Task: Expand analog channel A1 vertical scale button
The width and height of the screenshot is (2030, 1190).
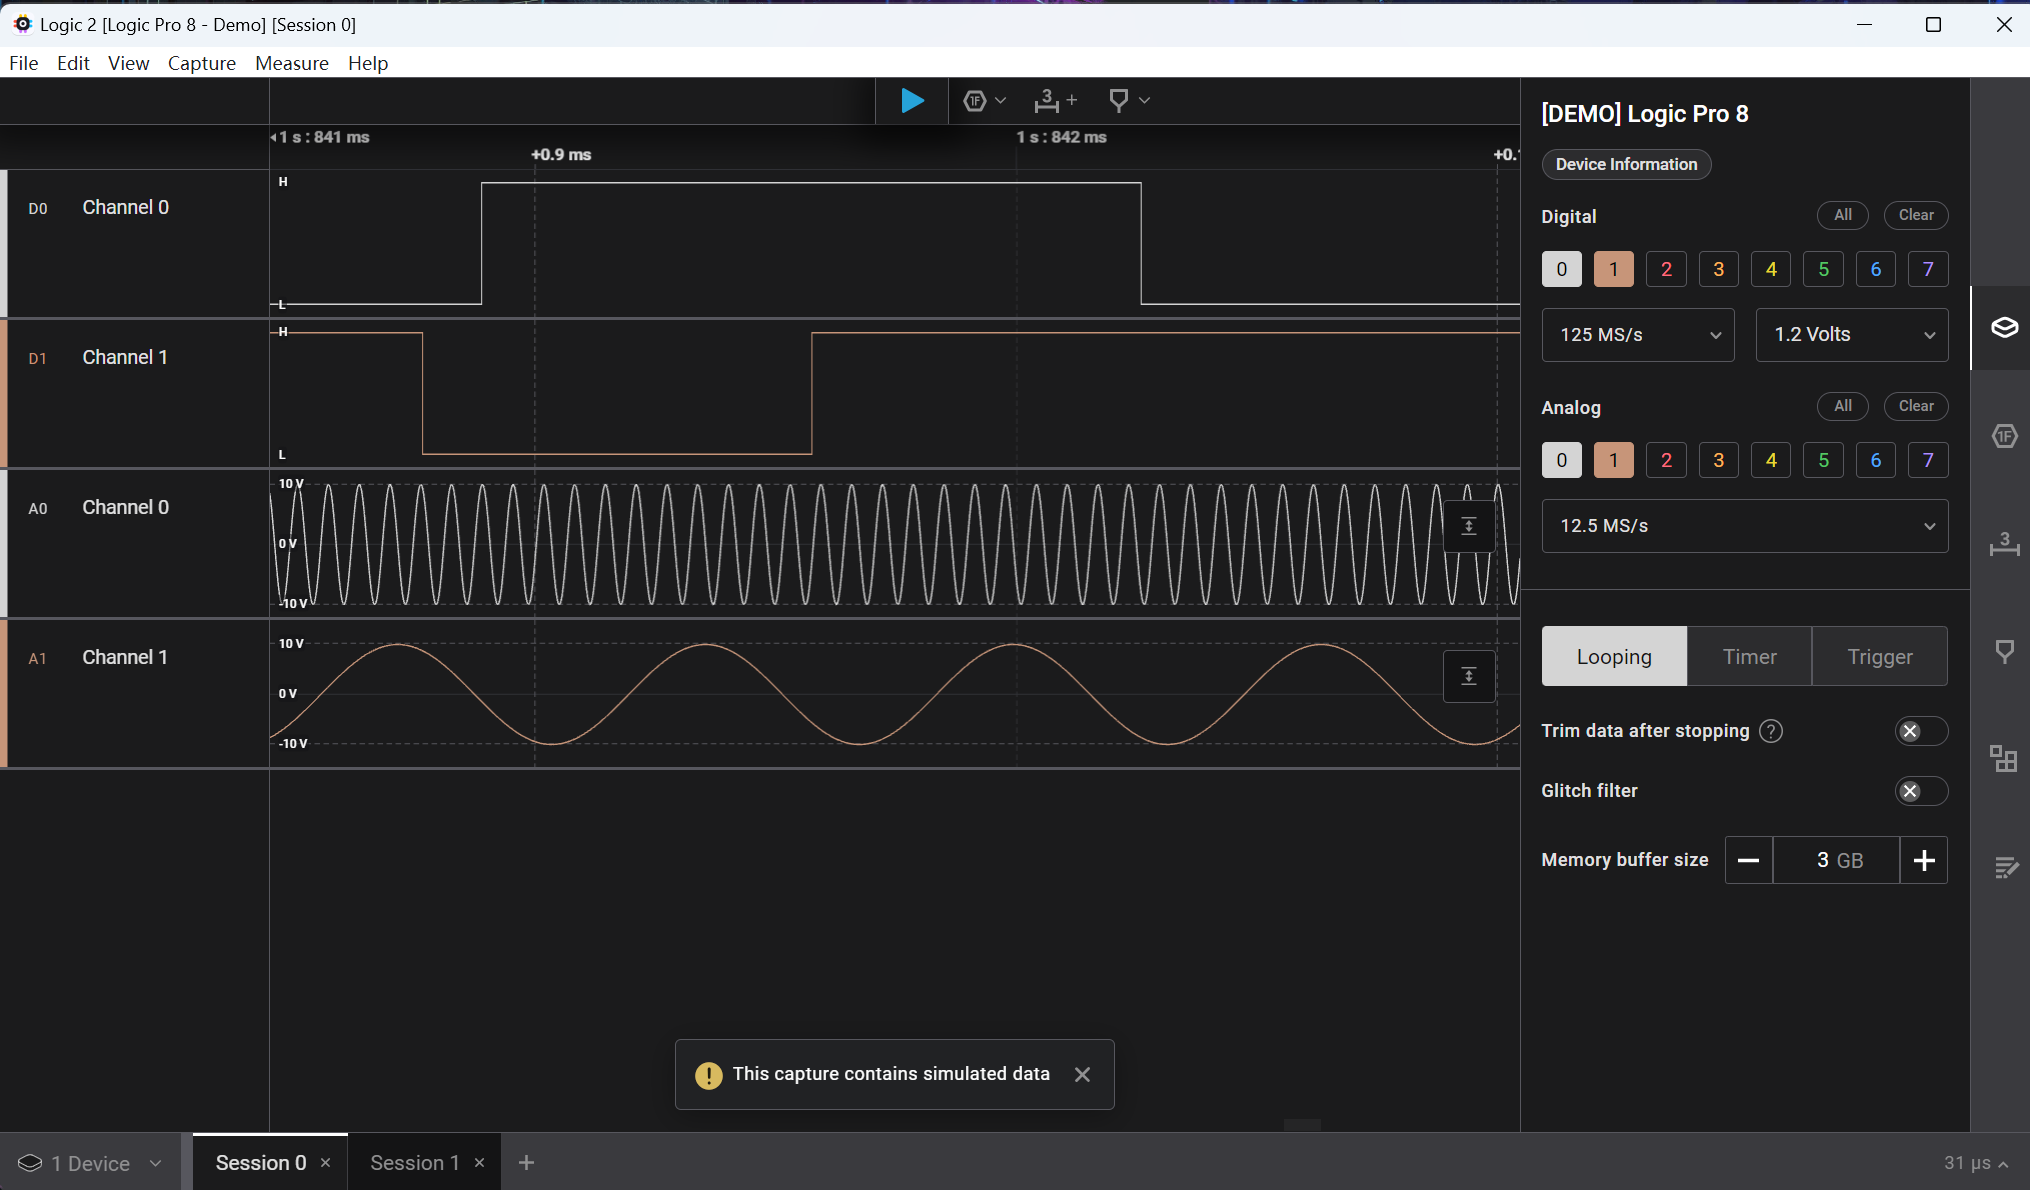Action: coord(1469,676)
